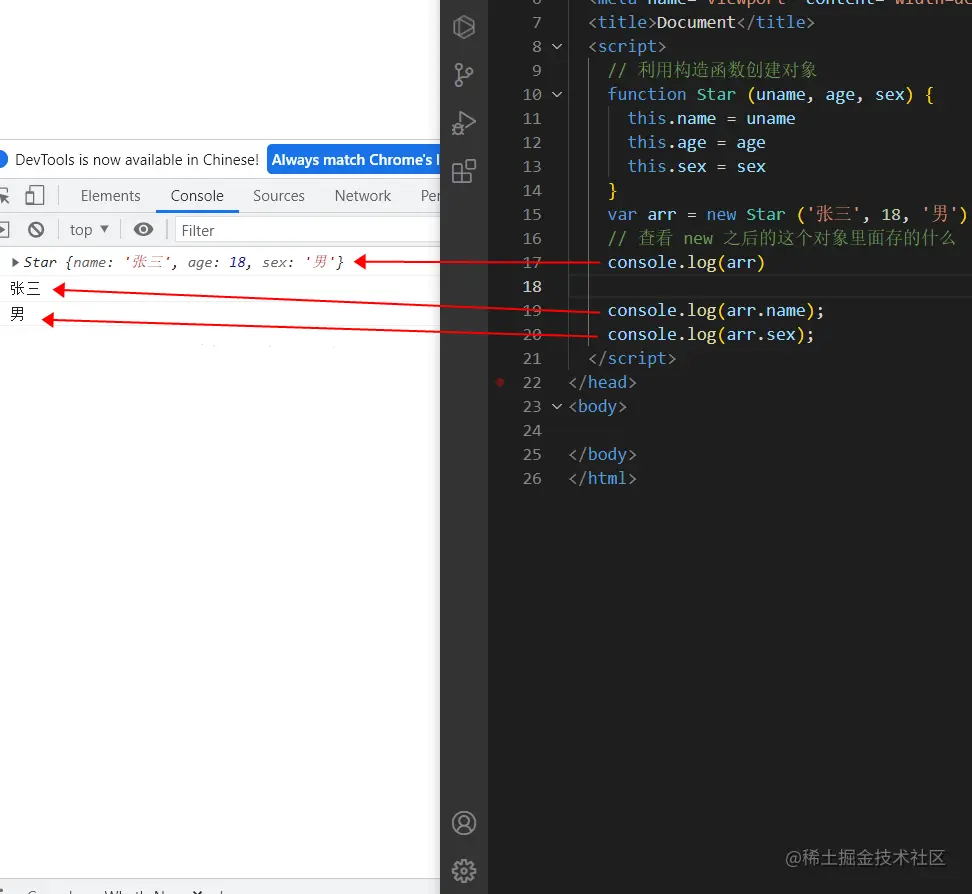Click the console sidebar toggle icon
The image size is (972, 894).
coord(4,230)
